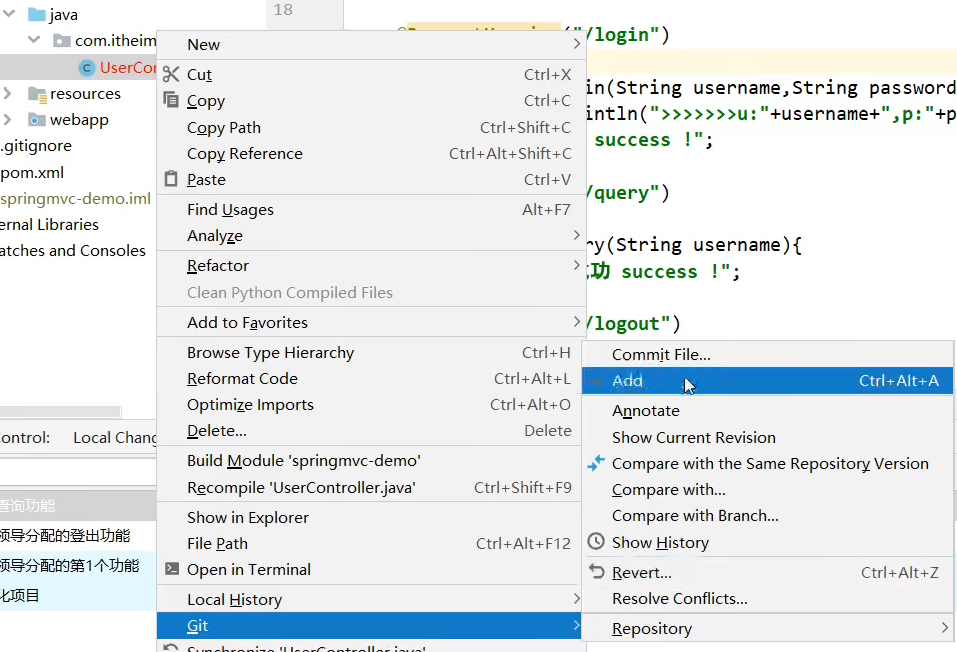
Task: Switch to the Local Changes tab
Action: coord(115,438)
